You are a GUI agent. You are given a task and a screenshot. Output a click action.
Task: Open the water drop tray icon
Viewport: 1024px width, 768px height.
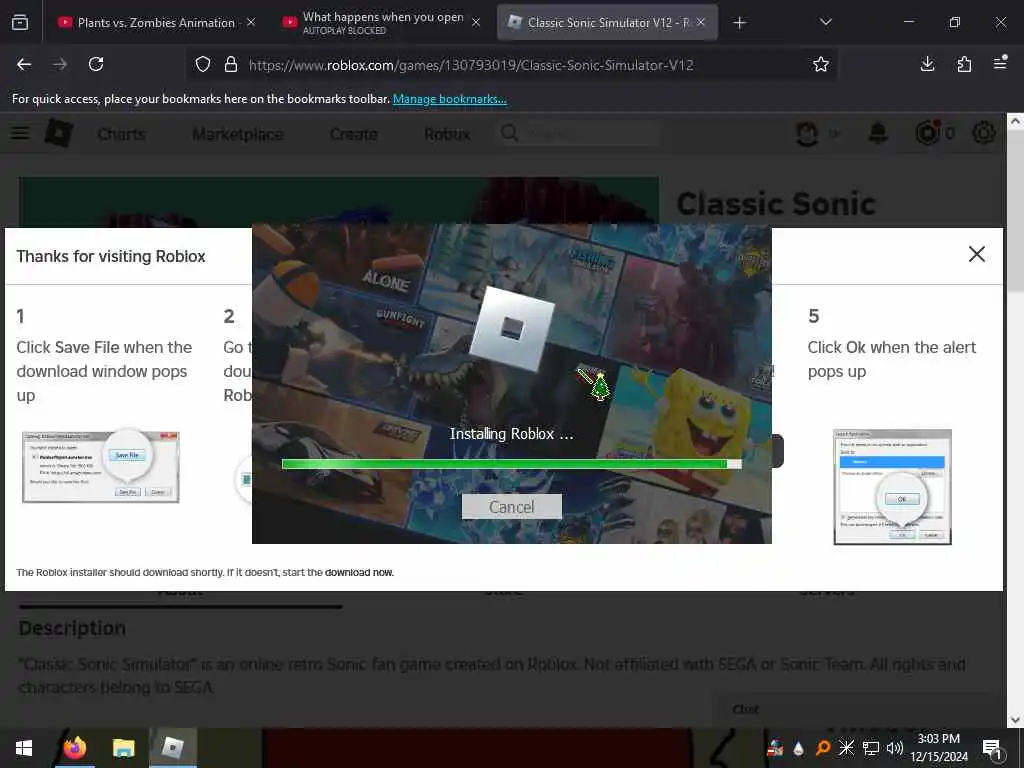[x=799, y=748]
